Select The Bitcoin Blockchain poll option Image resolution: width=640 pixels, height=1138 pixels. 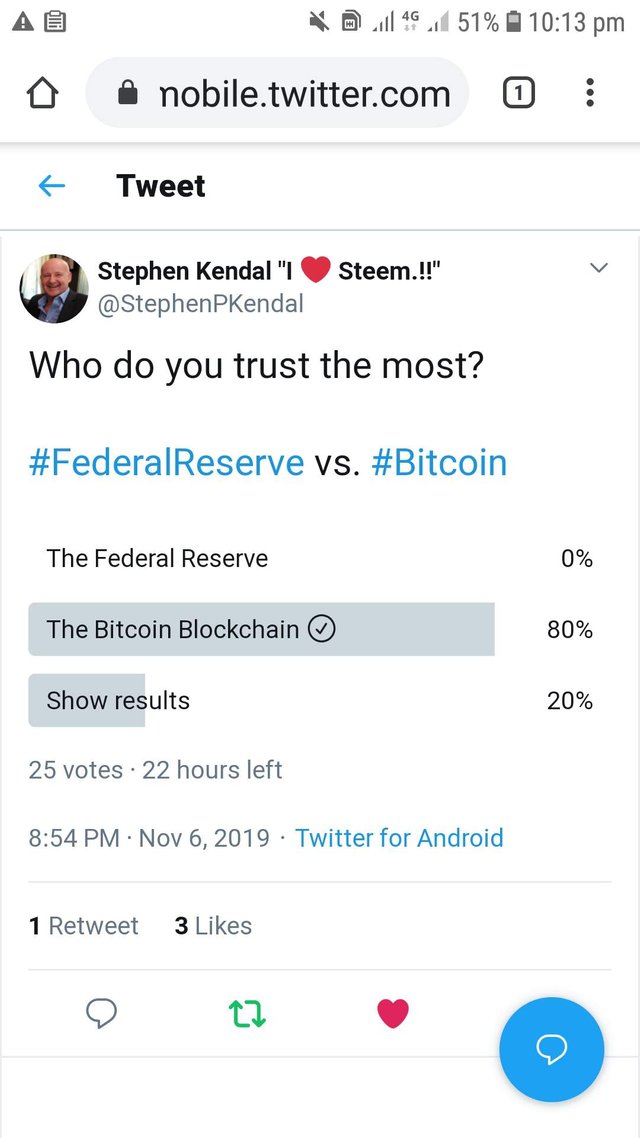[x=190, y=629]
